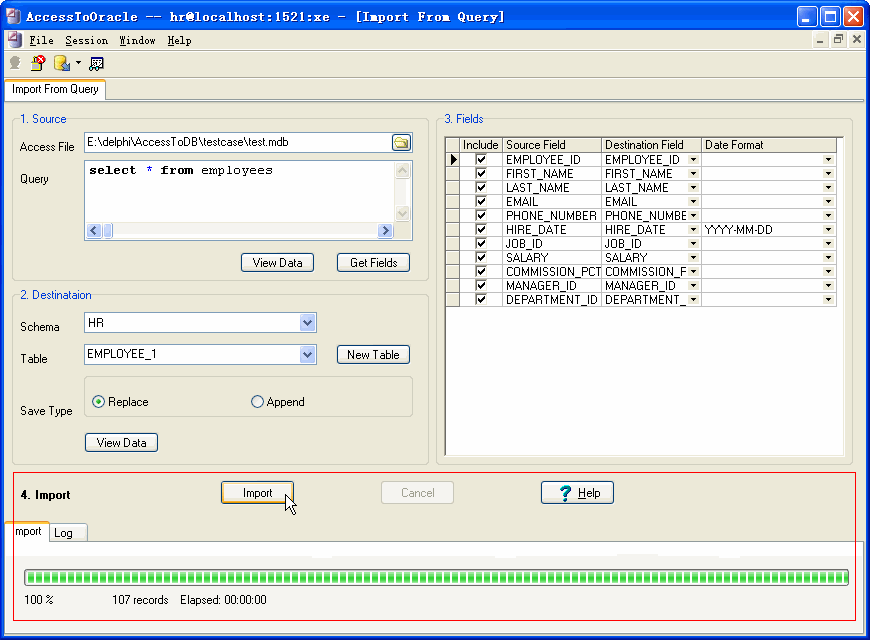The height and width of the screenshot is (640, 870).
Task: Click the Help question mark button
Action: click(x=577, y=493)
